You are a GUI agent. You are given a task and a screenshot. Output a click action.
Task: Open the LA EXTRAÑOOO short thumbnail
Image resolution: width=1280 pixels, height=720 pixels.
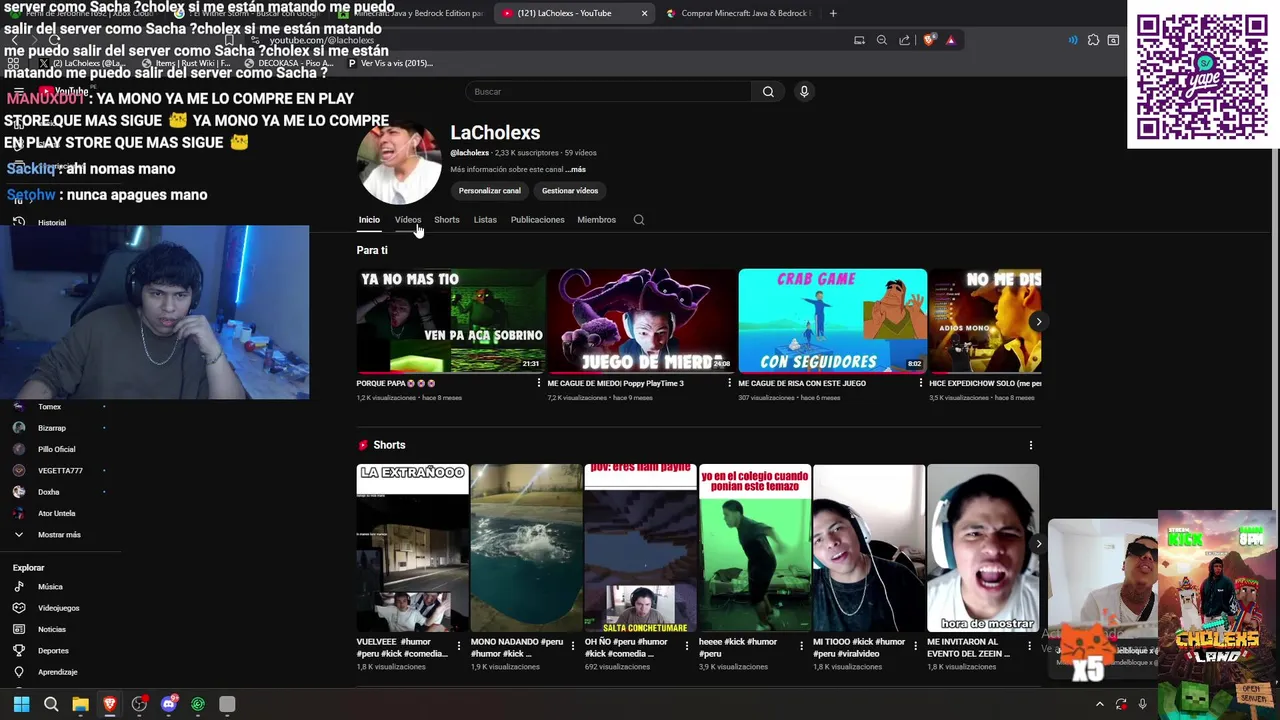(413, 548)
